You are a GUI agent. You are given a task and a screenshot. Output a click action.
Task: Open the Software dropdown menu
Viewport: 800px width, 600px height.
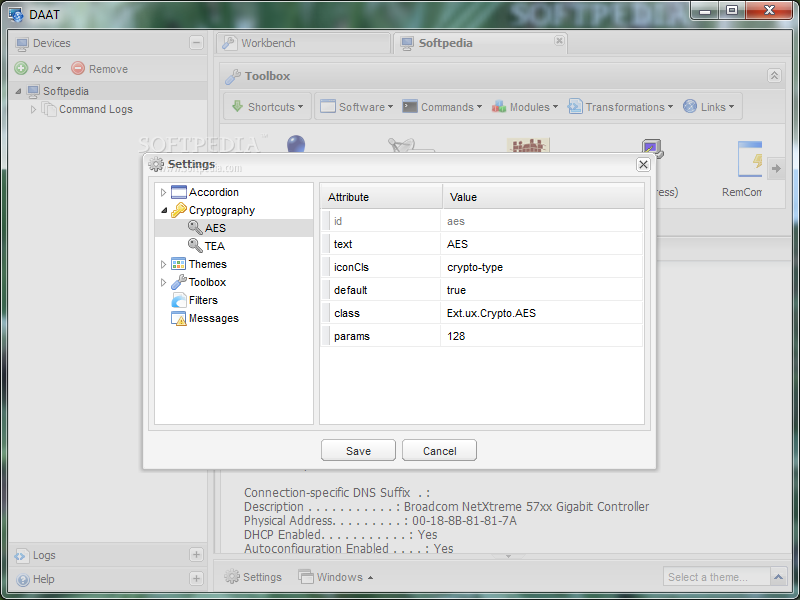click(357, 107)
